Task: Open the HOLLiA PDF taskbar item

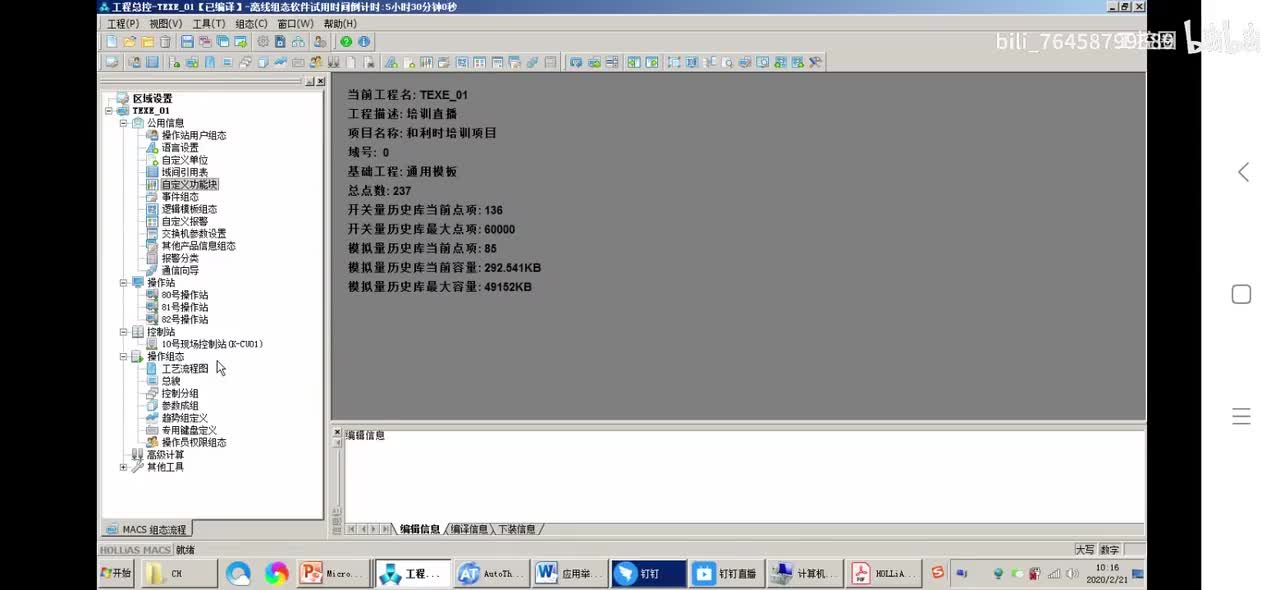Action: (x=885, y=573)
